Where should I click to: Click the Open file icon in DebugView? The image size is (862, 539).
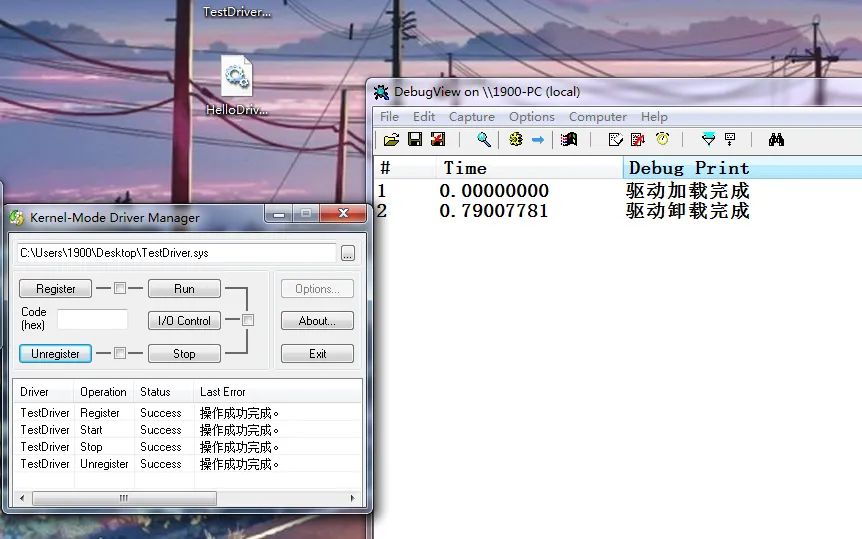click(x=391, y=140)
